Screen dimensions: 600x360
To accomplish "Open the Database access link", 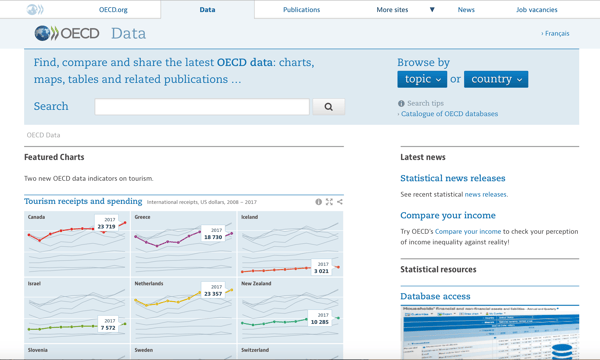I will click(435, 296).
